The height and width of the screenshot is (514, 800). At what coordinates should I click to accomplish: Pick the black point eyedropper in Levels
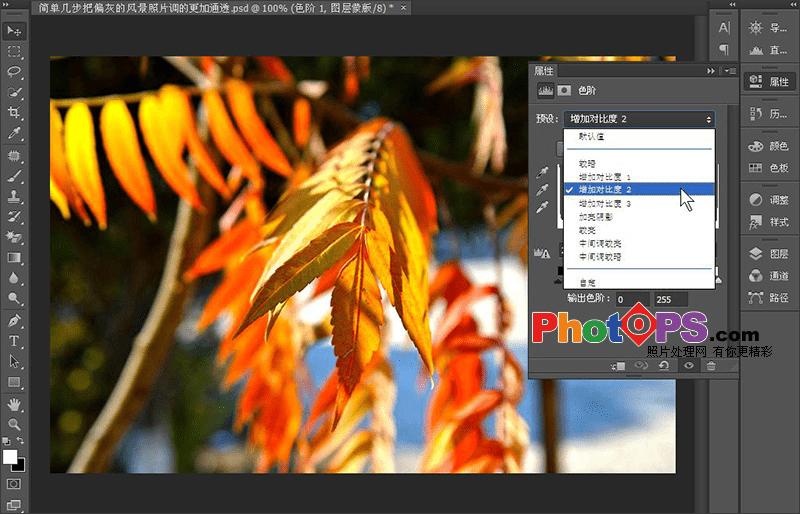click(x=542, y=173)
